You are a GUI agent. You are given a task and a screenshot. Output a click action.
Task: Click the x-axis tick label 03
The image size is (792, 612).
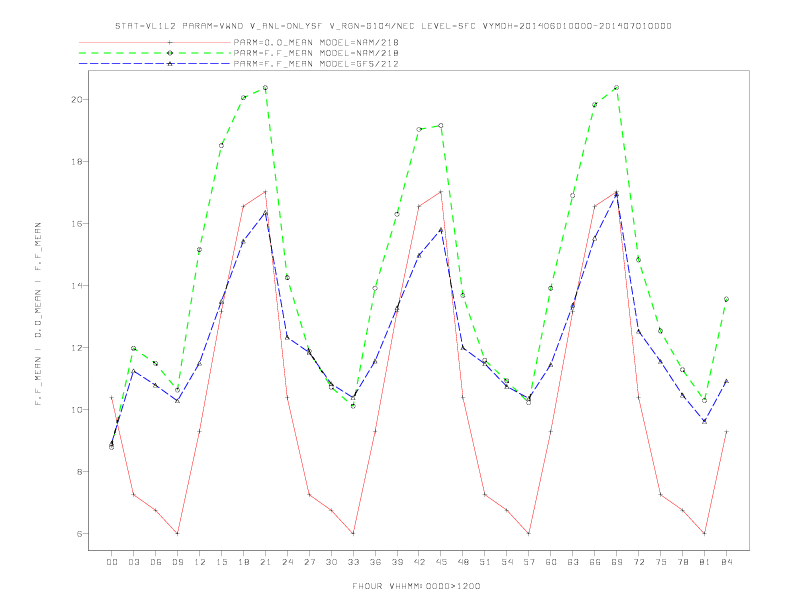(x=133, y=562)
